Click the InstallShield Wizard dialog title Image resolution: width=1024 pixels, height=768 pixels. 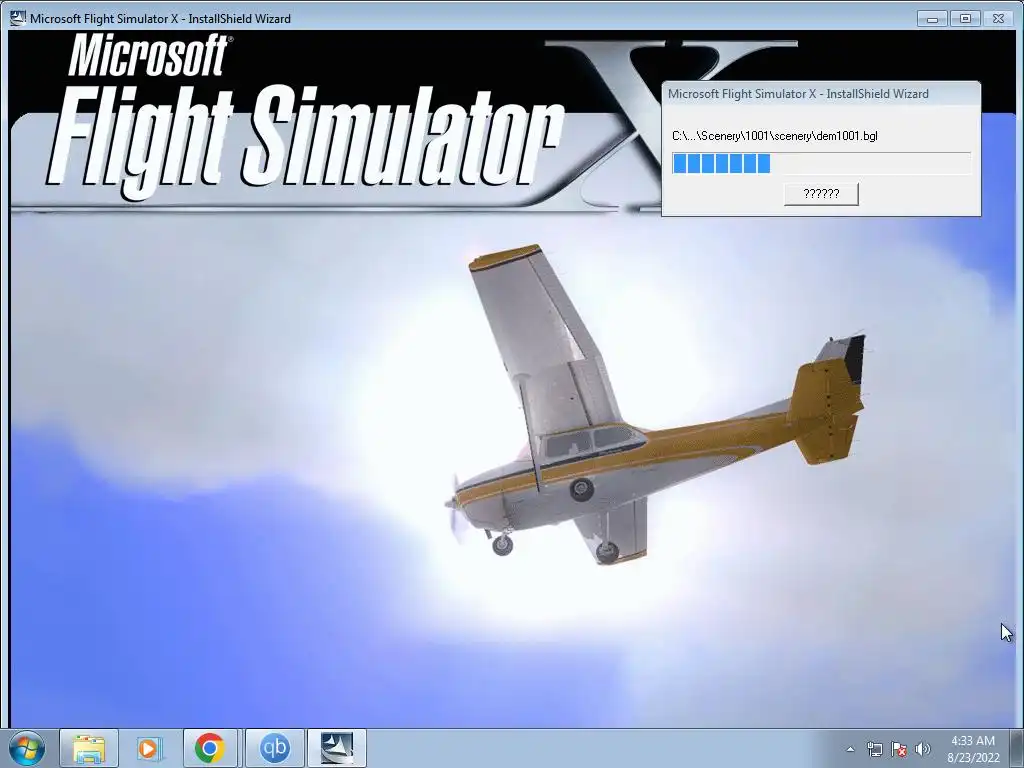coord(798,94)
